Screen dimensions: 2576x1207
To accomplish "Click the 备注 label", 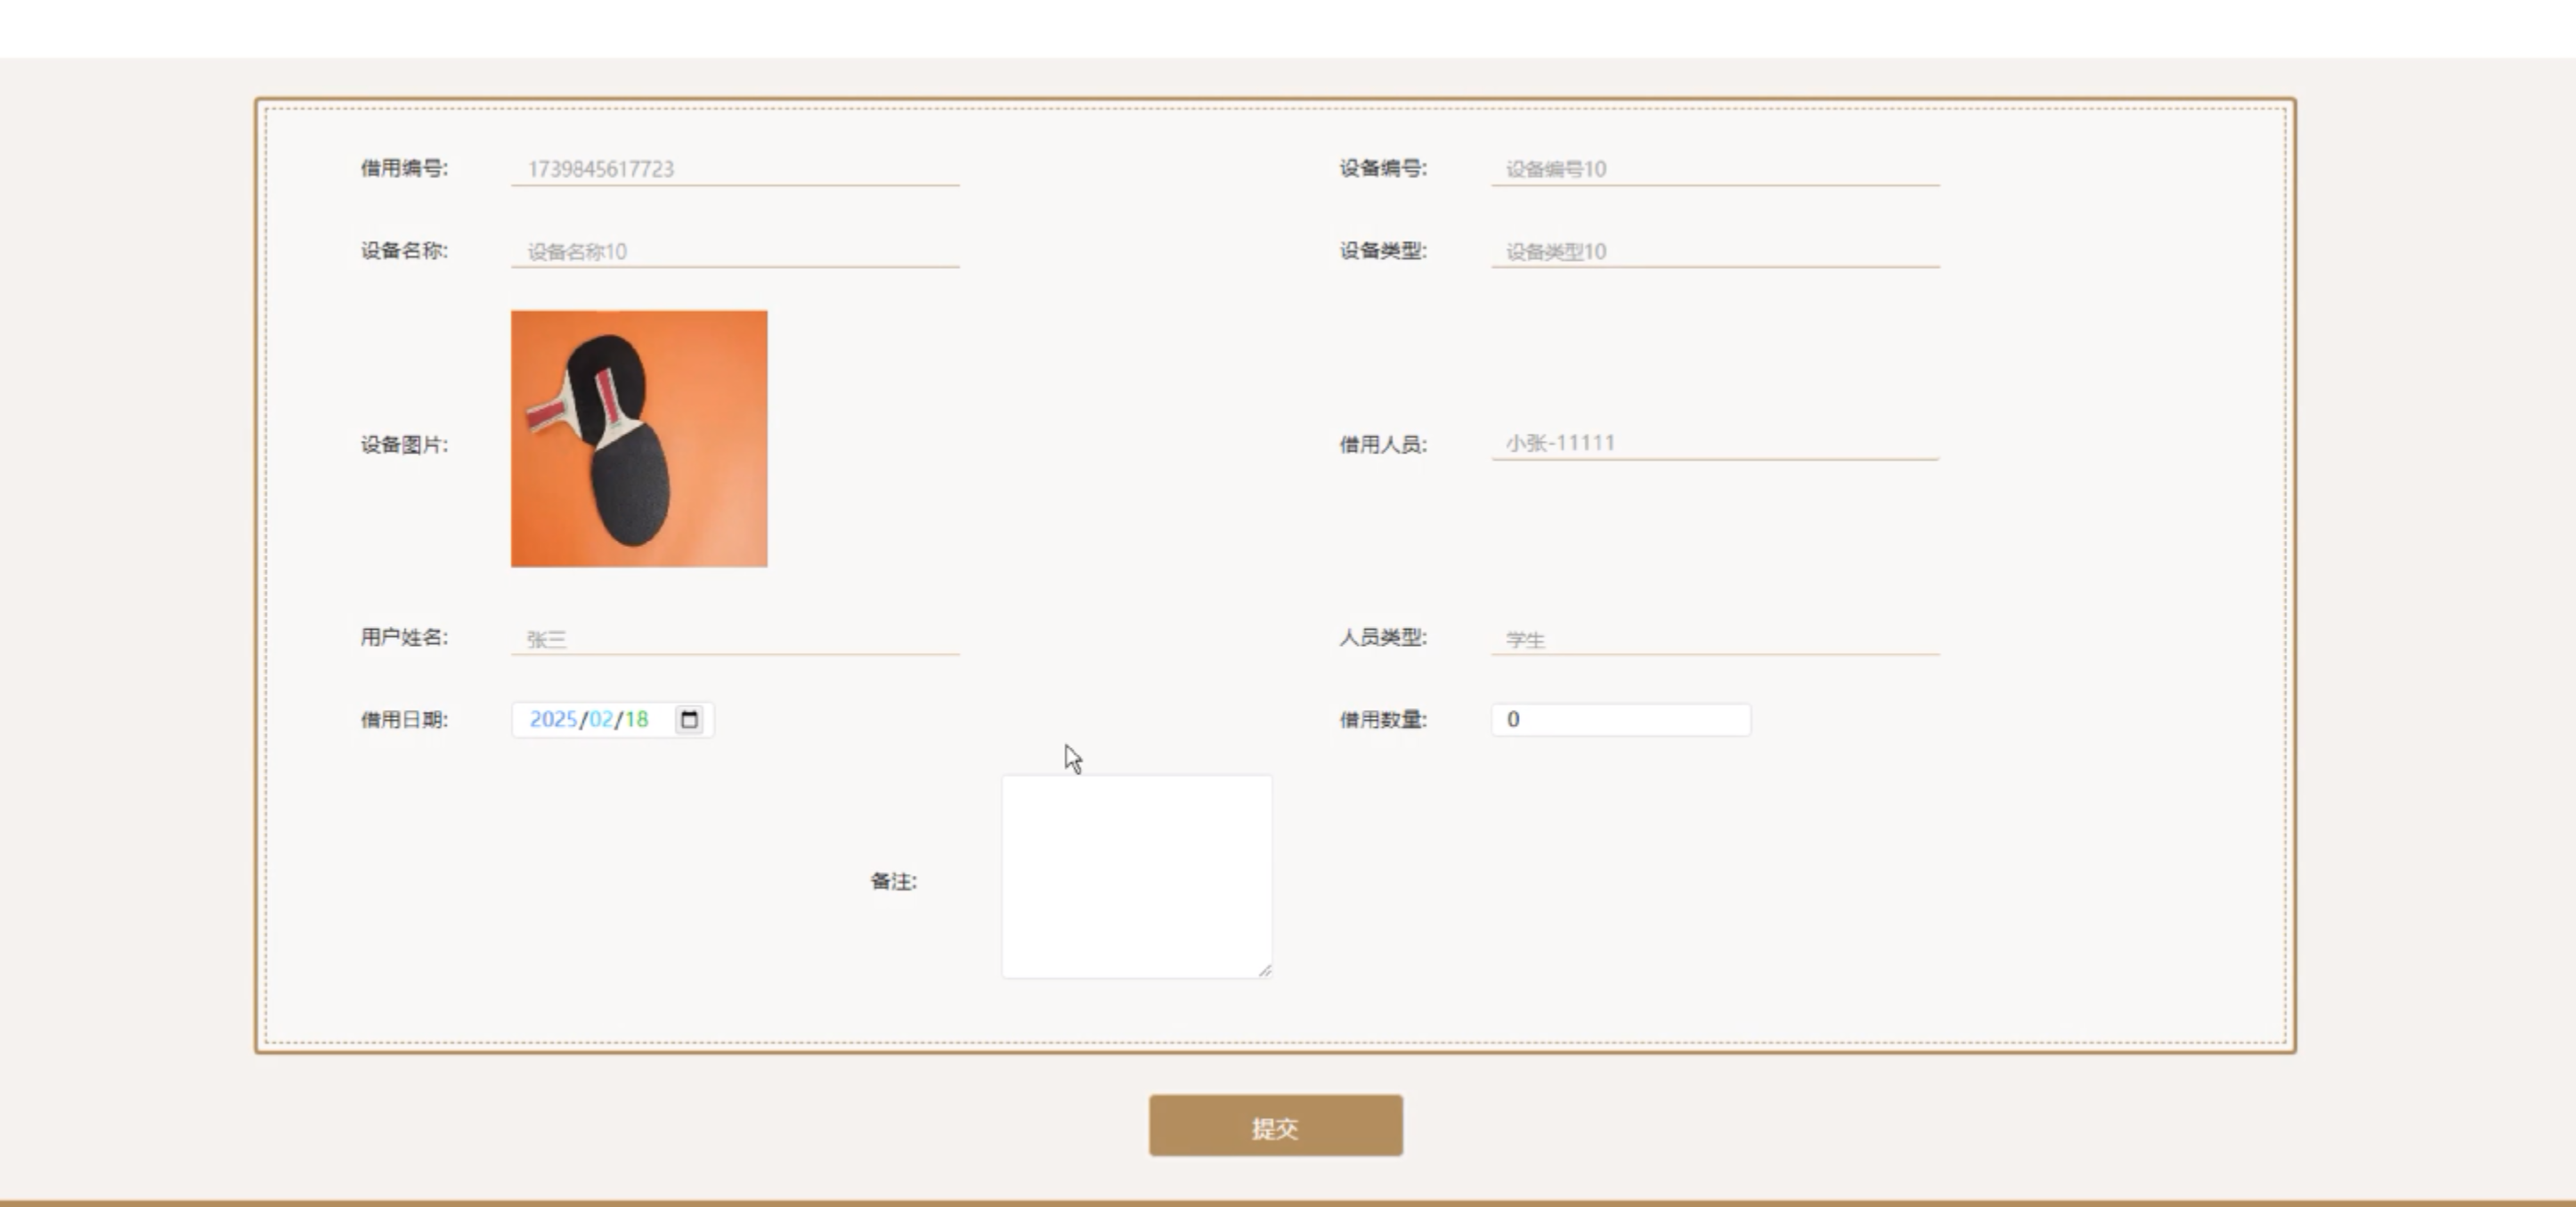I will coord(893,881).
